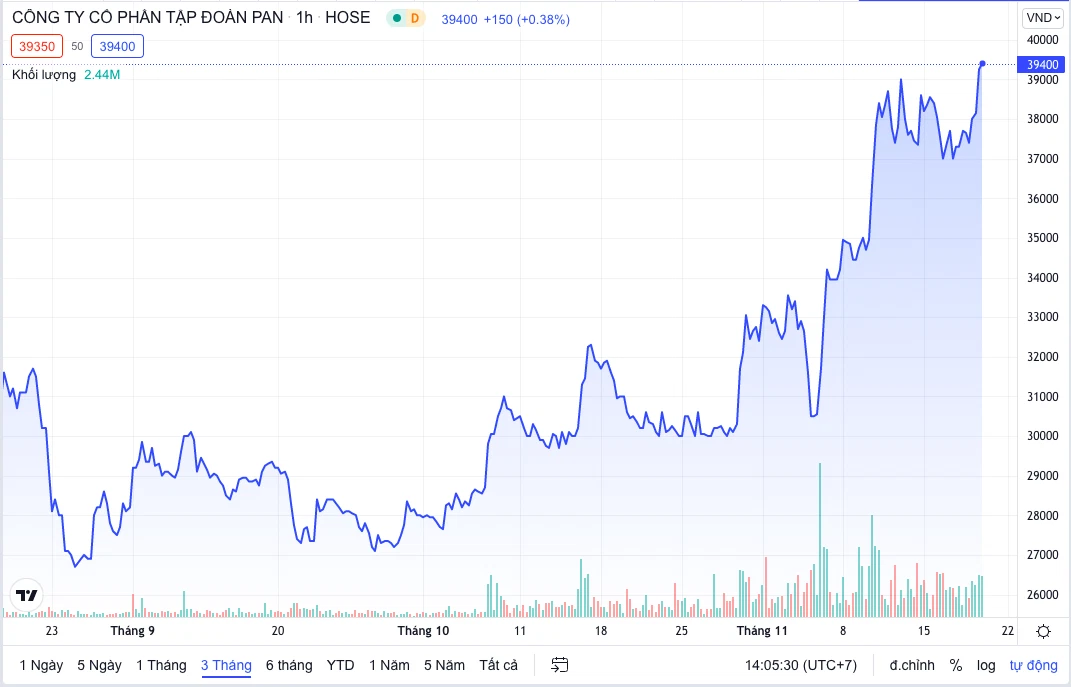Open chart settings gear icon
The width and height of the screenshot is (1071, 687).
pyautogui.click(x=1043, y=631)
